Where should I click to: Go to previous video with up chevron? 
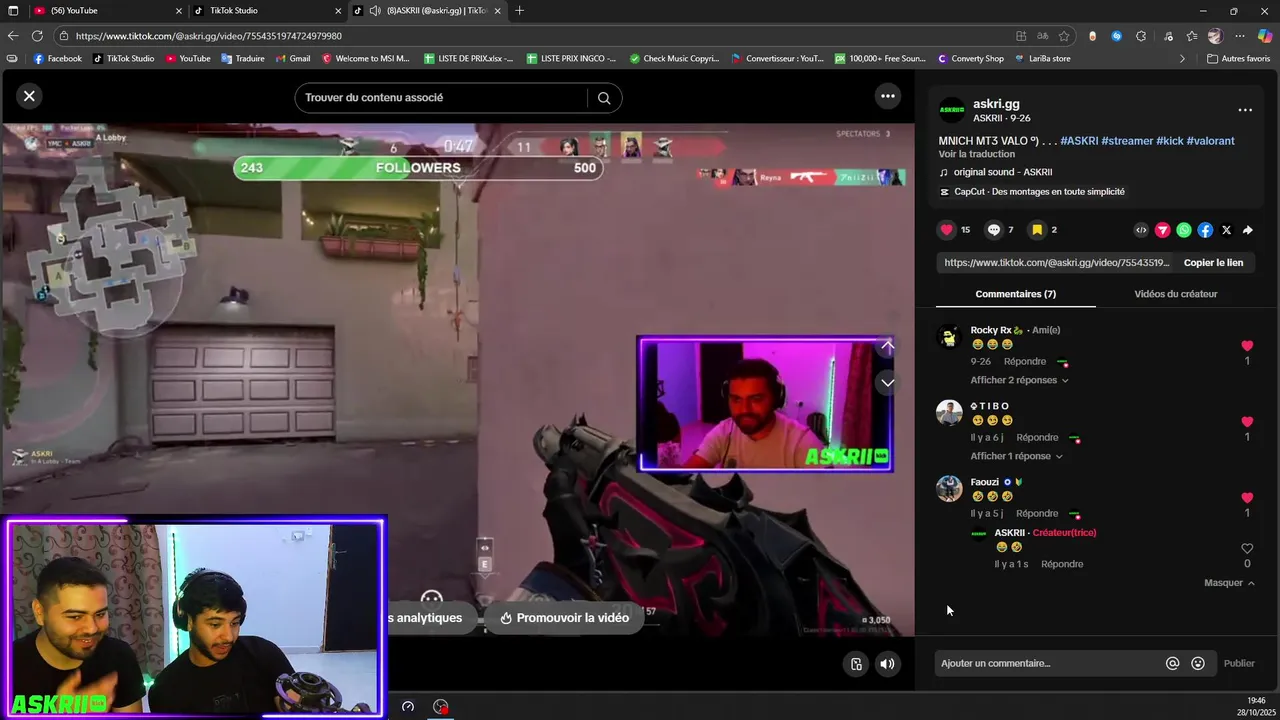point(887,346)
